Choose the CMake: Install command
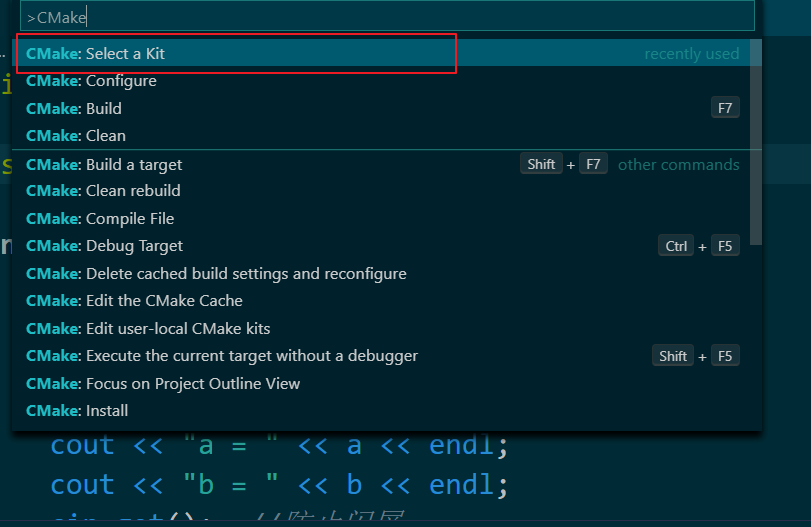The height and width of the screenshot is (527, 811). click(387, 411)
